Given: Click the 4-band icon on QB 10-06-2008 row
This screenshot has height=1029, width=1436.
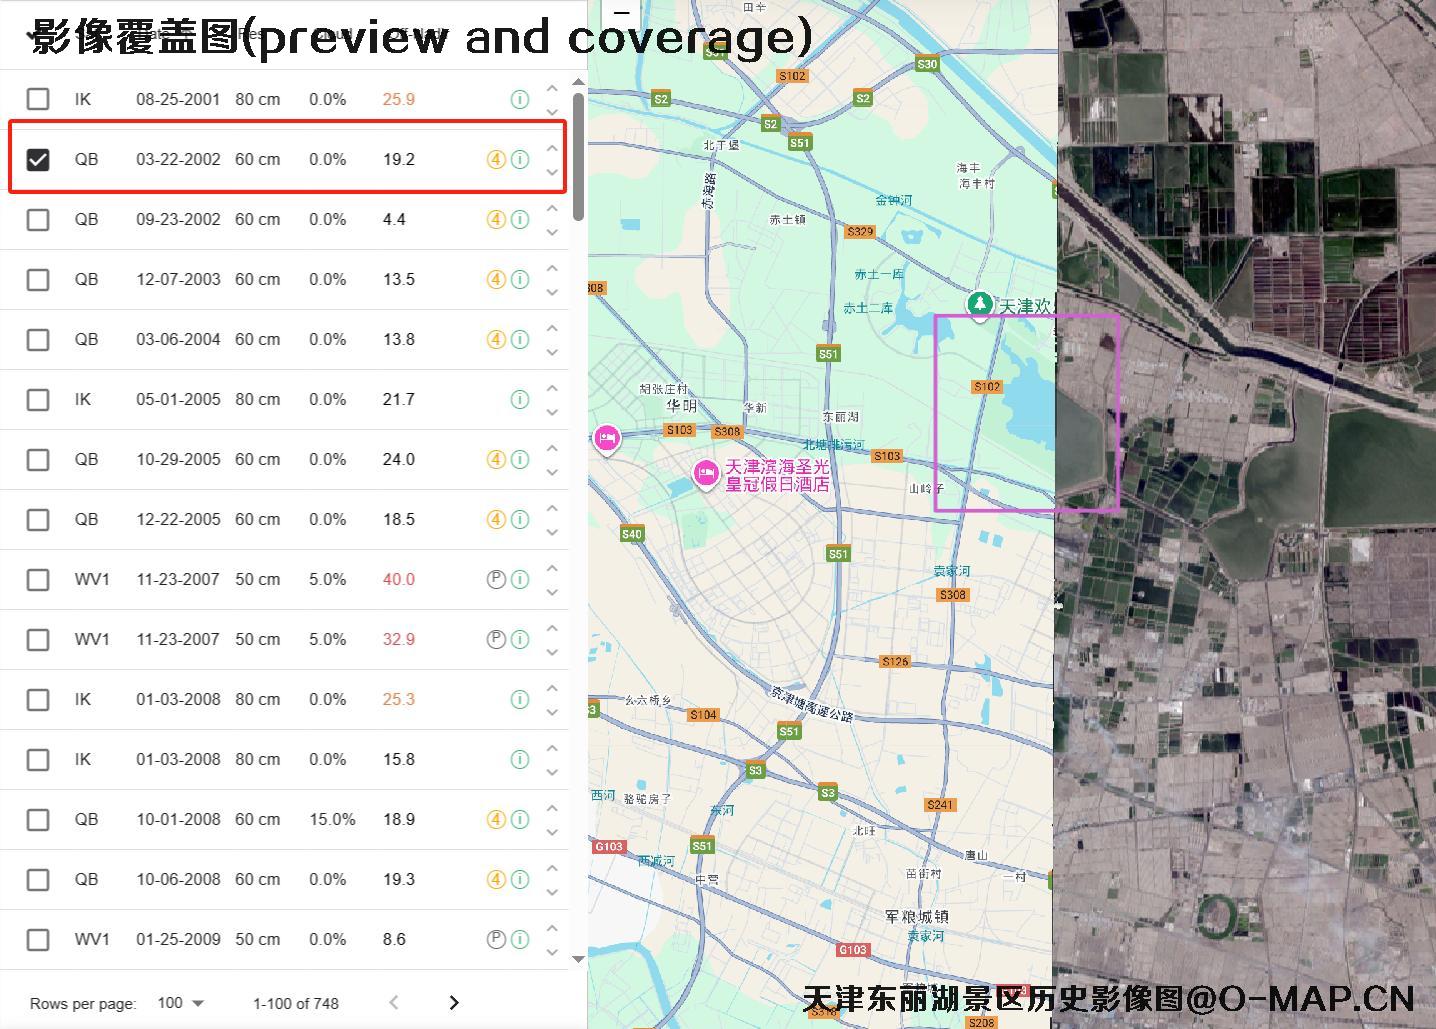Looking at the screenshot, I should point(496,879).
